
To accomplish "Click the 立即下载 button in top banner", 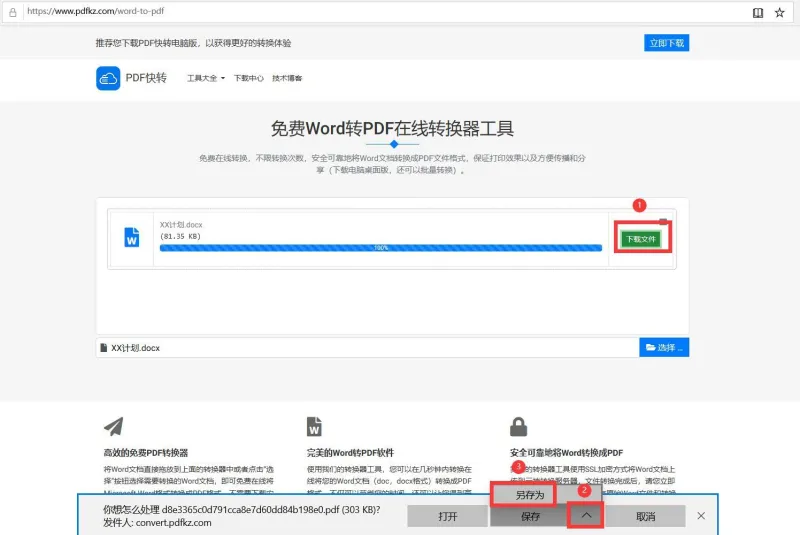I will (666, 43).
